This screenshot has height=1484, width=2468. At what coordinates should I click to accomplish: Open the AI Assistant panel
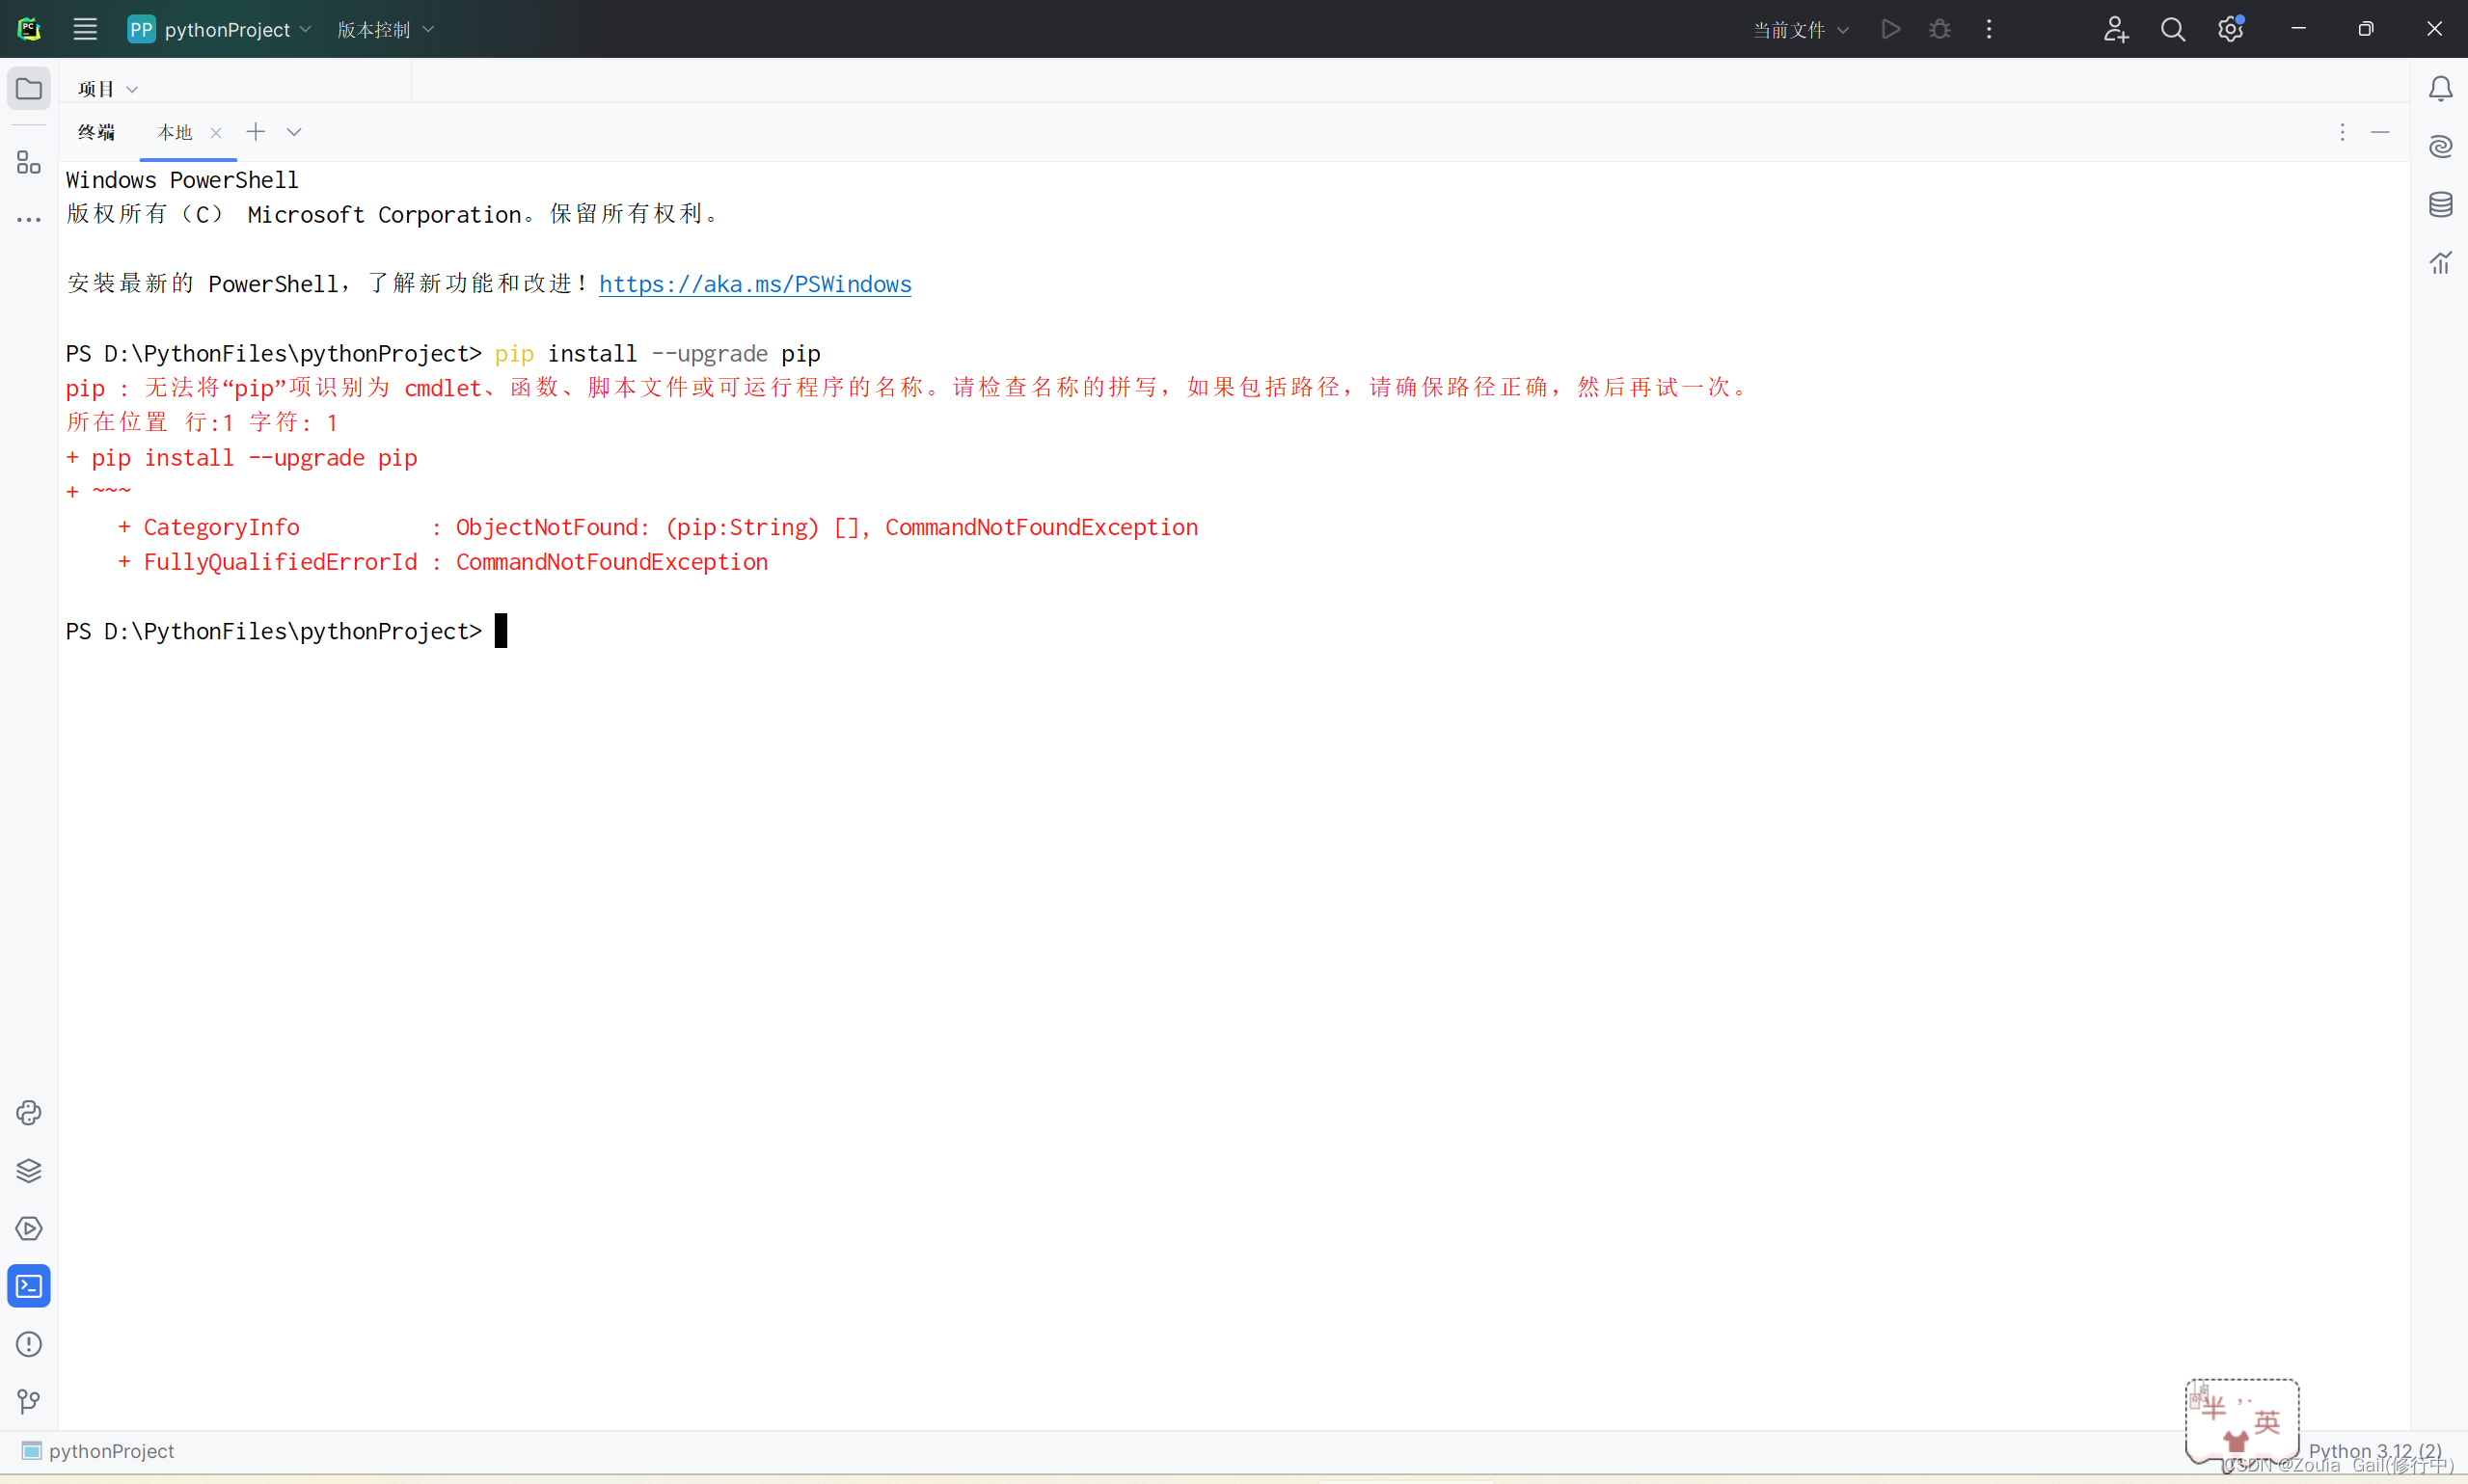[x=2440, y=147]
